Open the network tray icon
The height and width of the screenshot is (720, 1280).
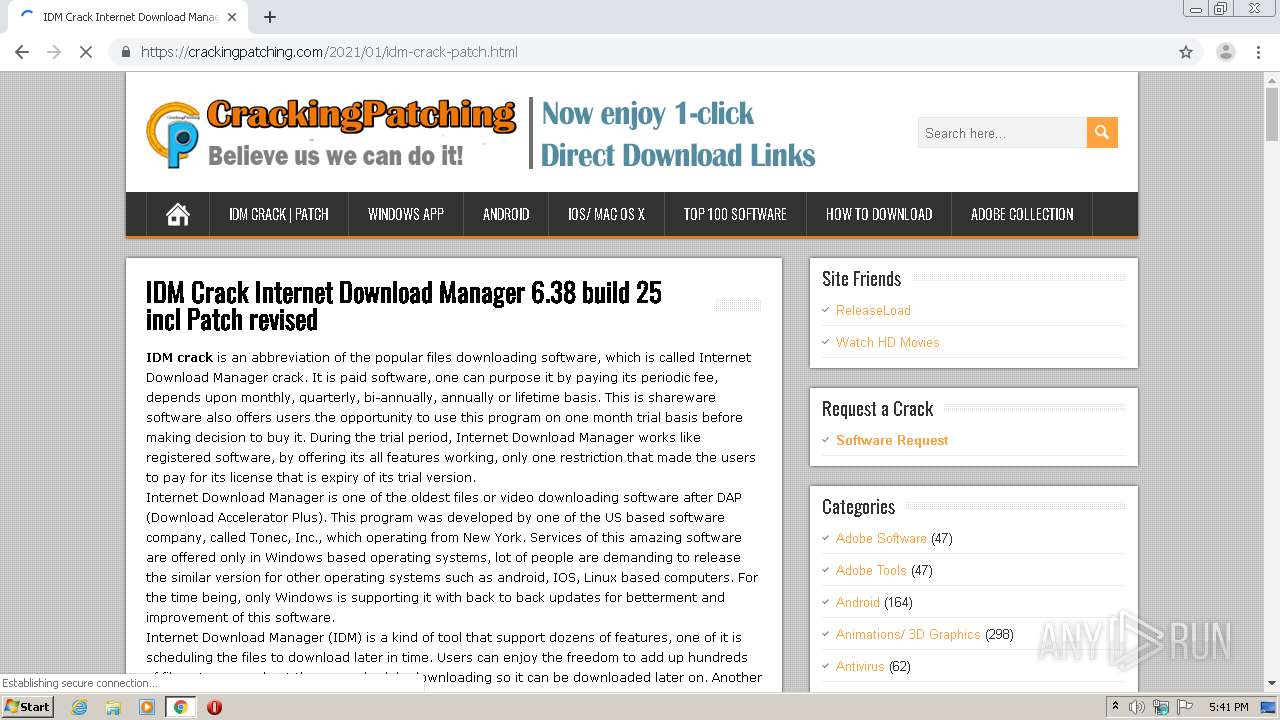pos(1161,707)
